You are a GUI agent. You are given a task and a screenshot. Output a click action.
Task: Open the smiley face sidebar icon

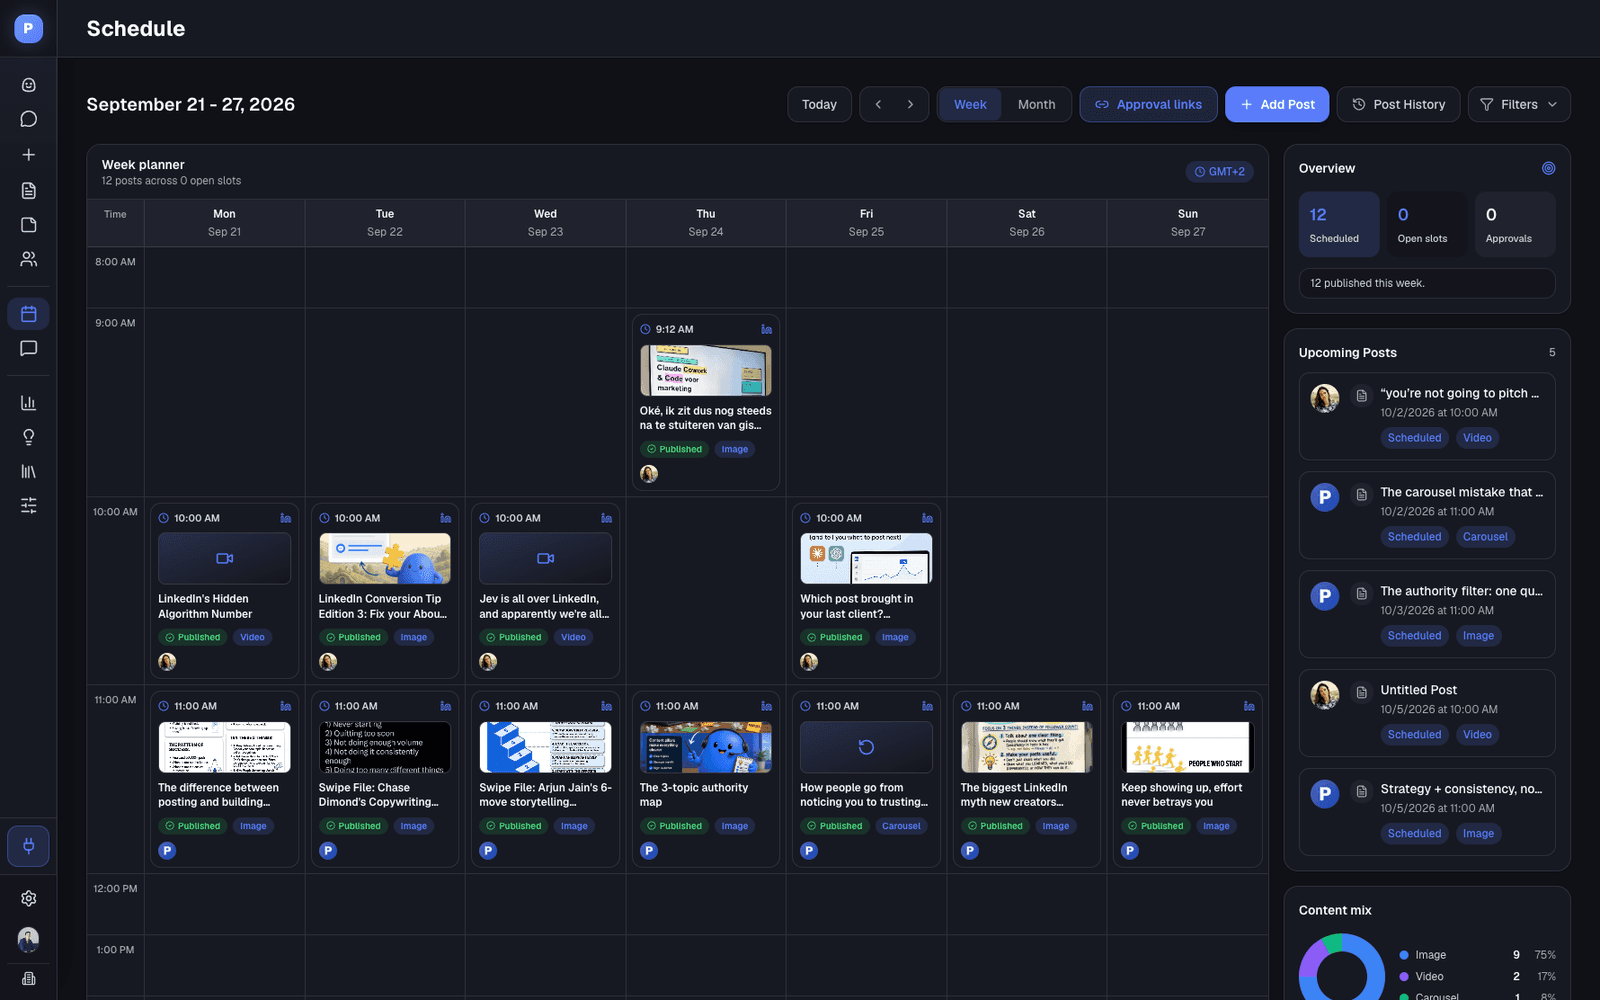pos(29,85)
